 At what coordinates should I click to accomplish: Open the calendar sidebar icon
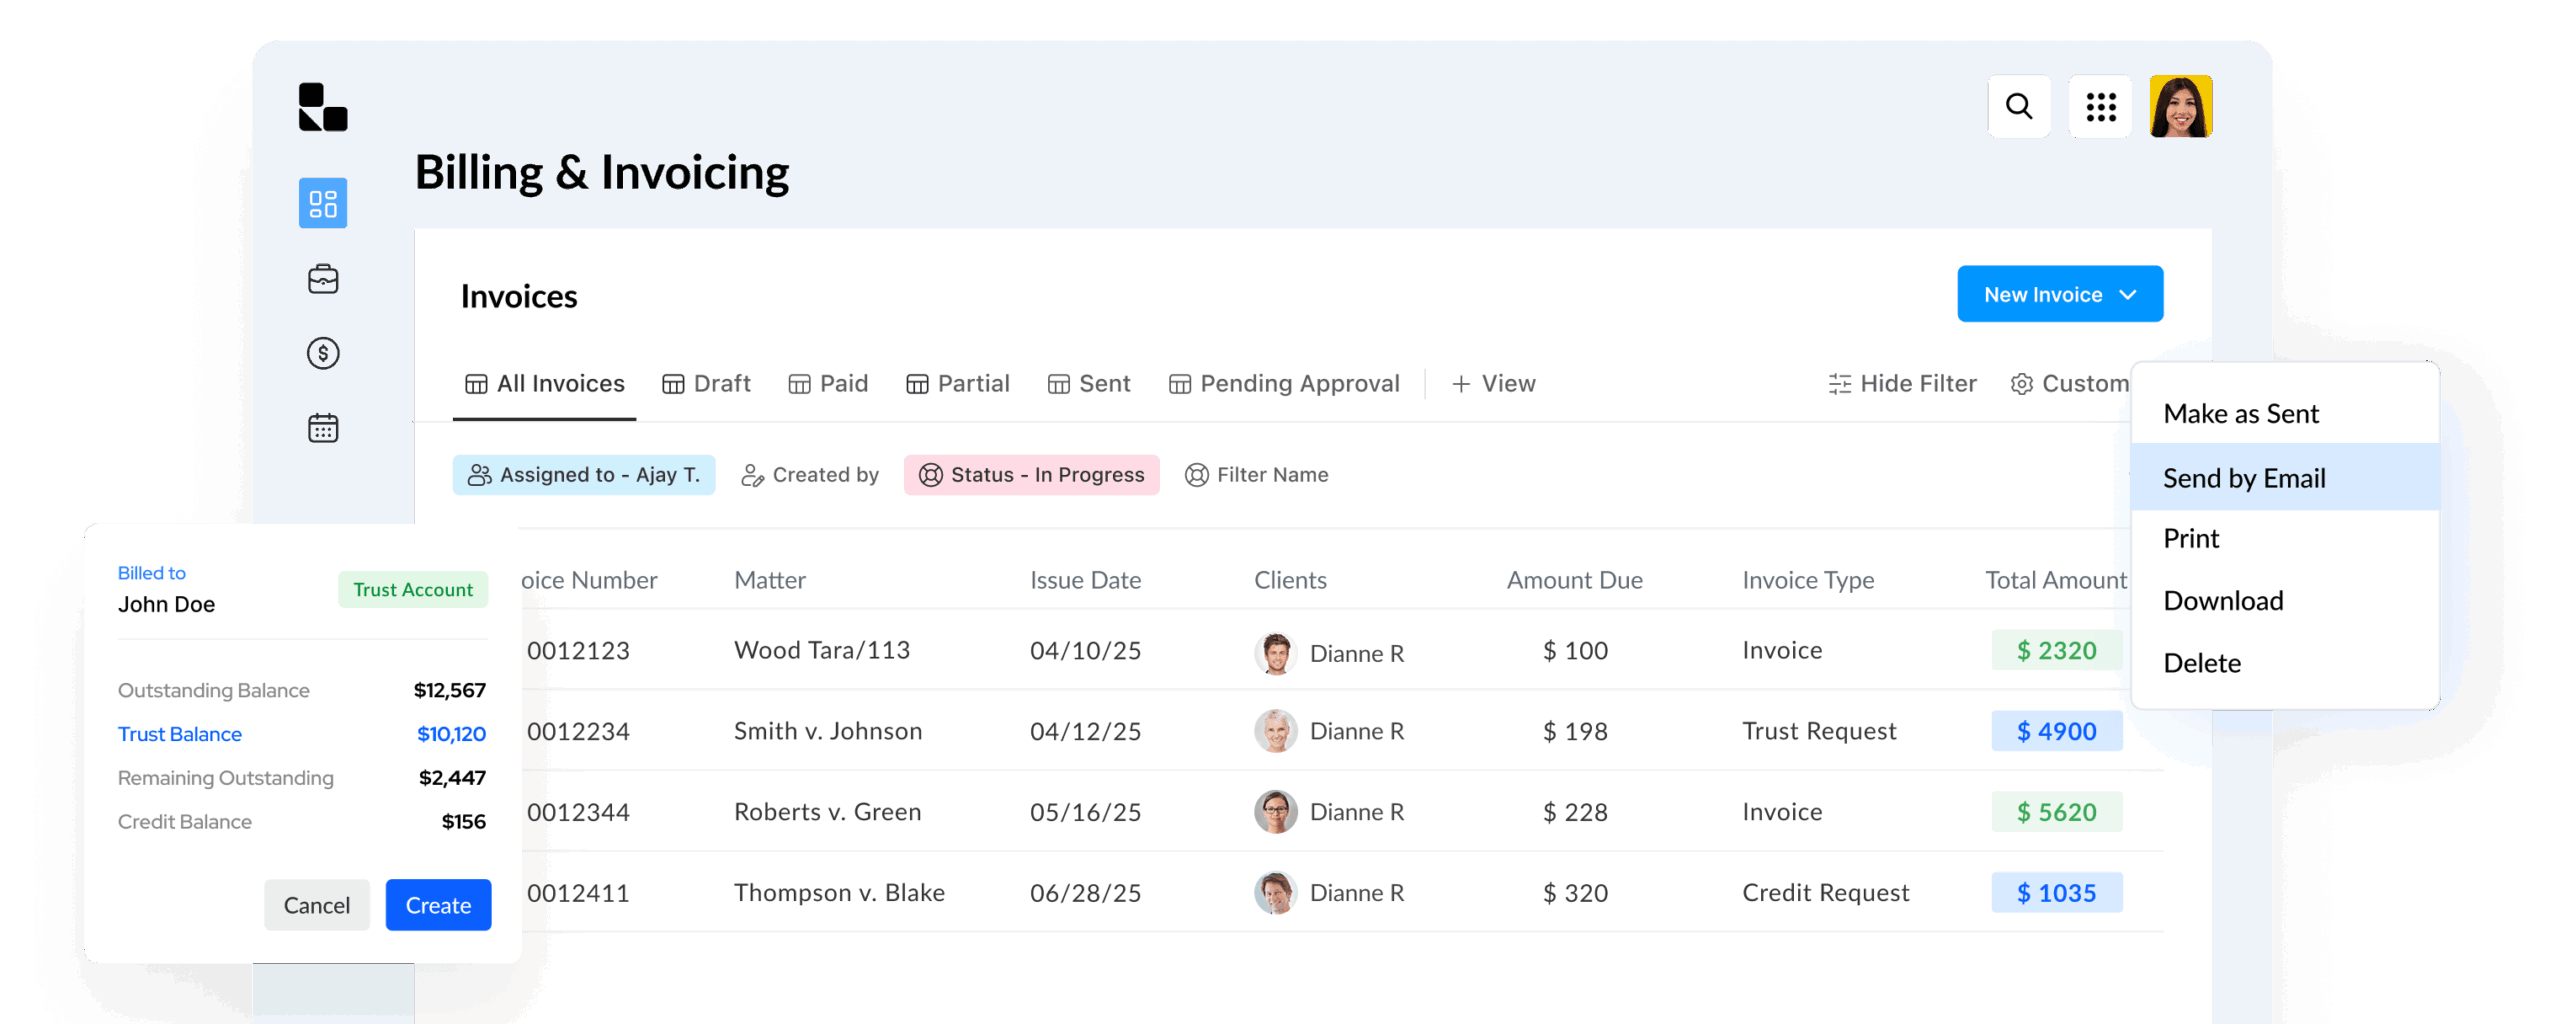coord(323,428)
